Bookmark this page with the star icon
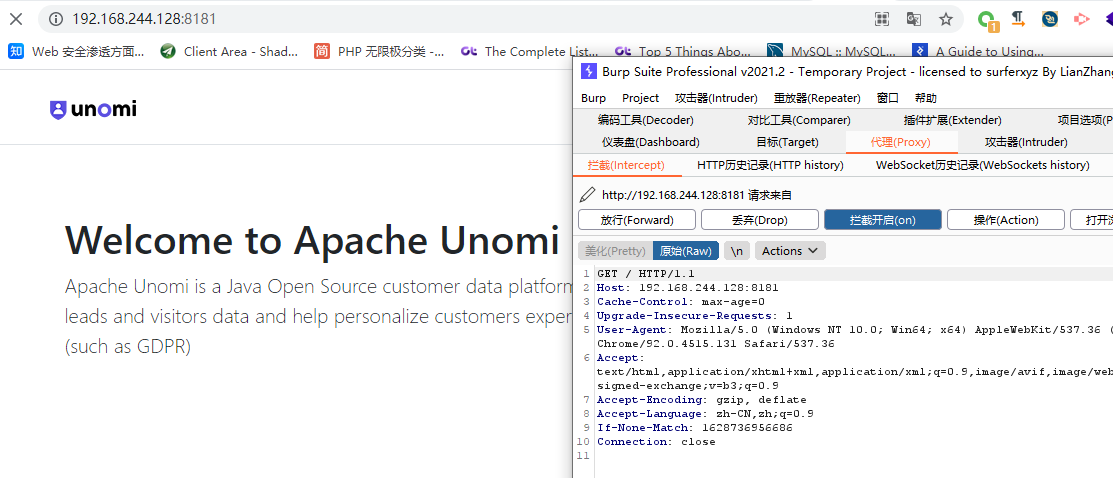 click(945, 19)
